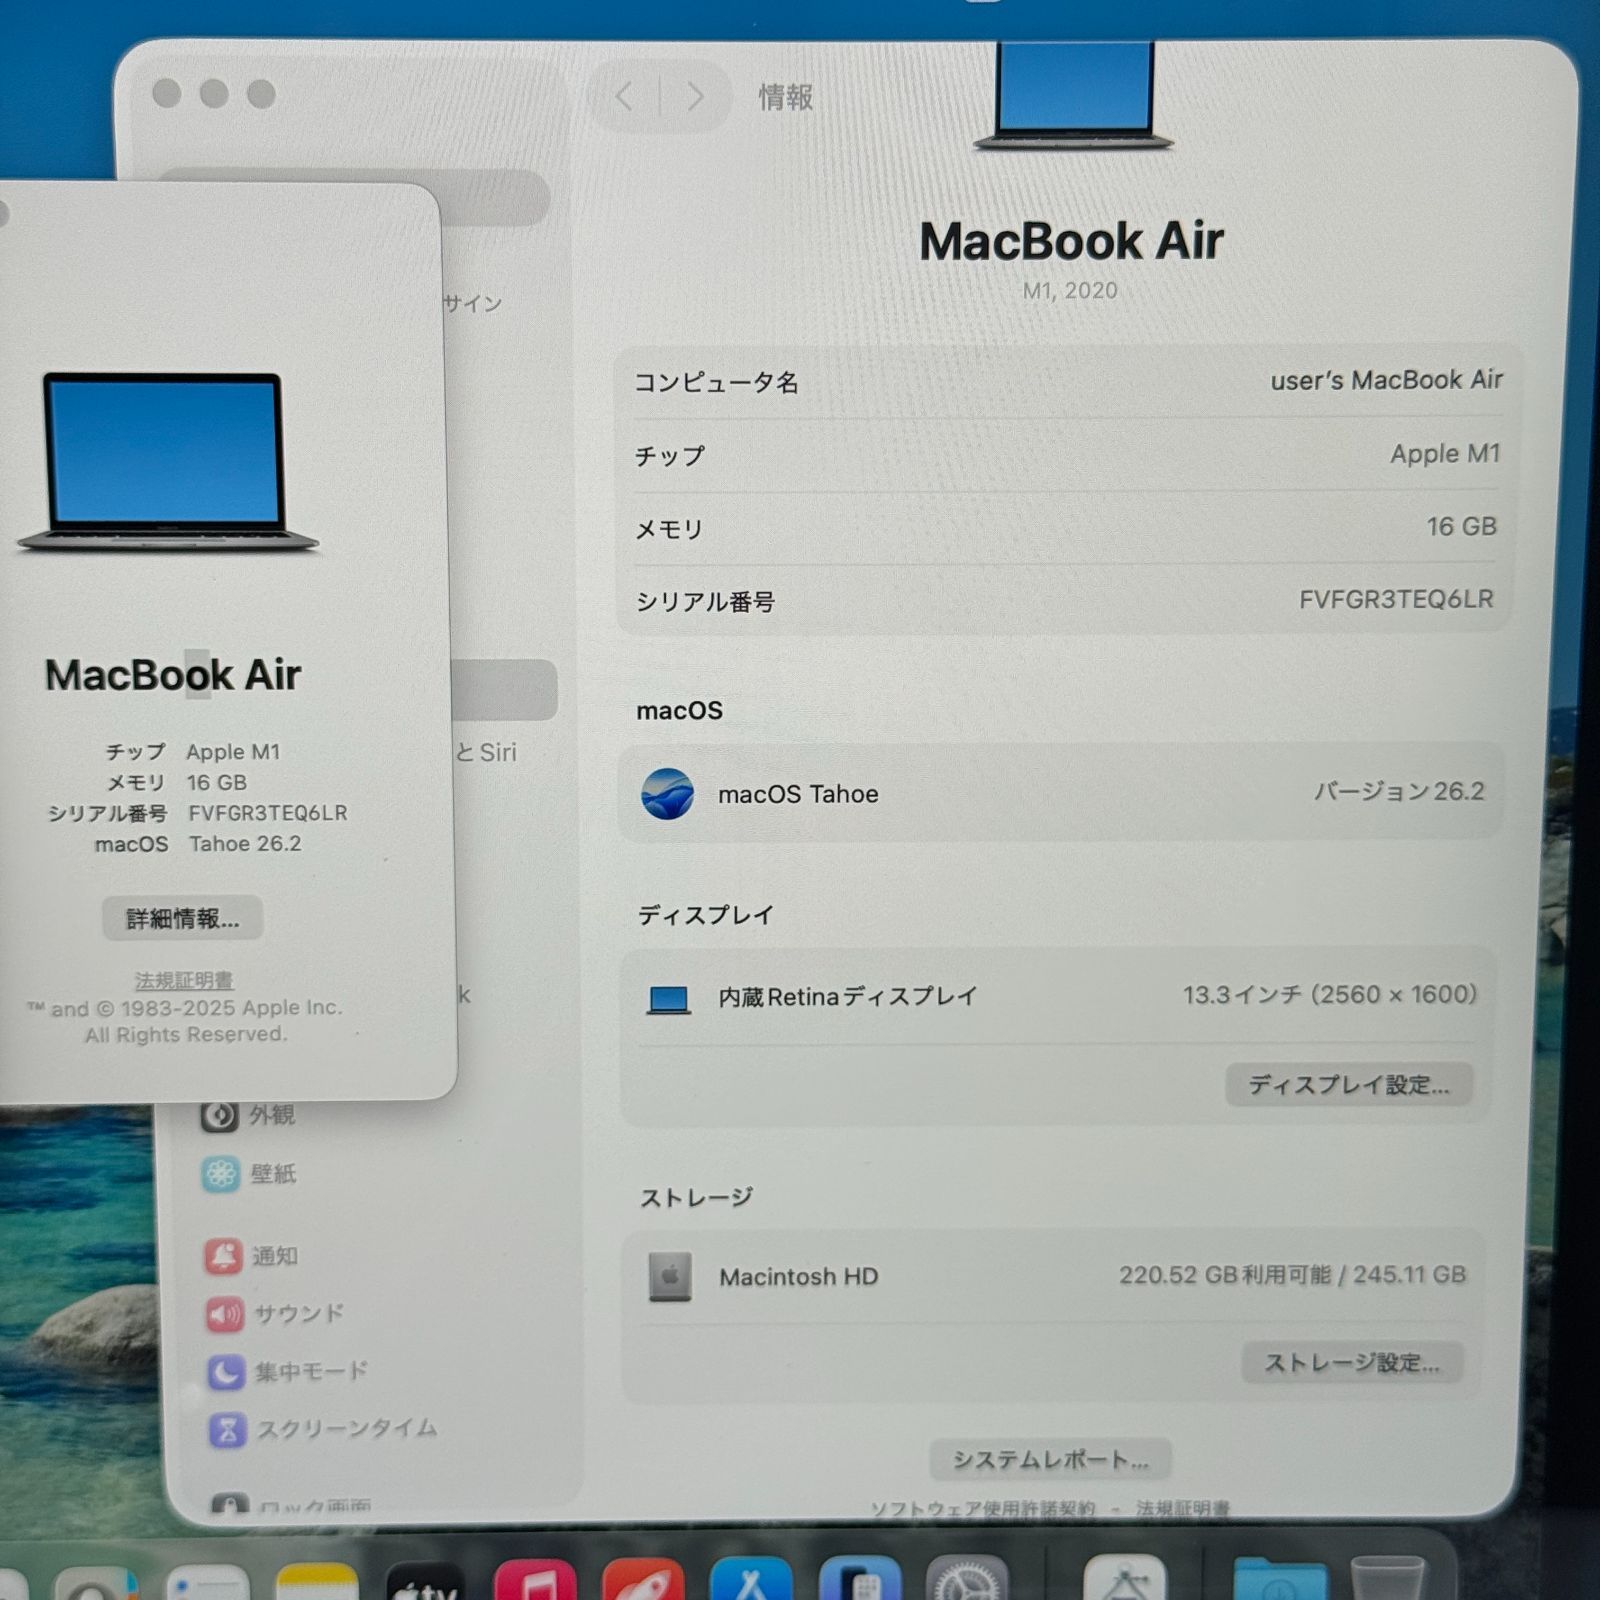Open Sound (サウンド) settings in sidebar
This screenshot has width=1600, height=1600.
[x=275, y=1313]
